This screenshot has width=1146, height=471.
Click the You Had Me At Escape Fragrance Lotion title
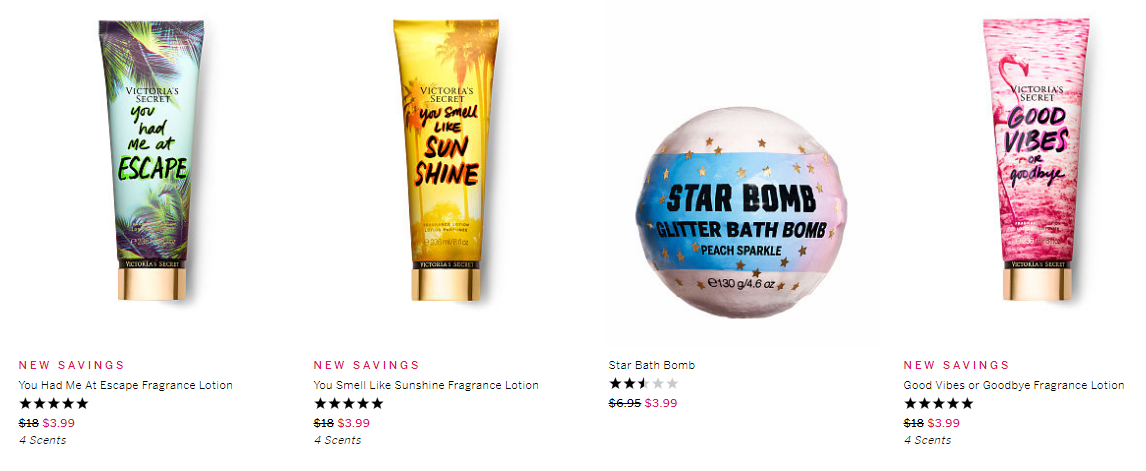pos(126,385)
